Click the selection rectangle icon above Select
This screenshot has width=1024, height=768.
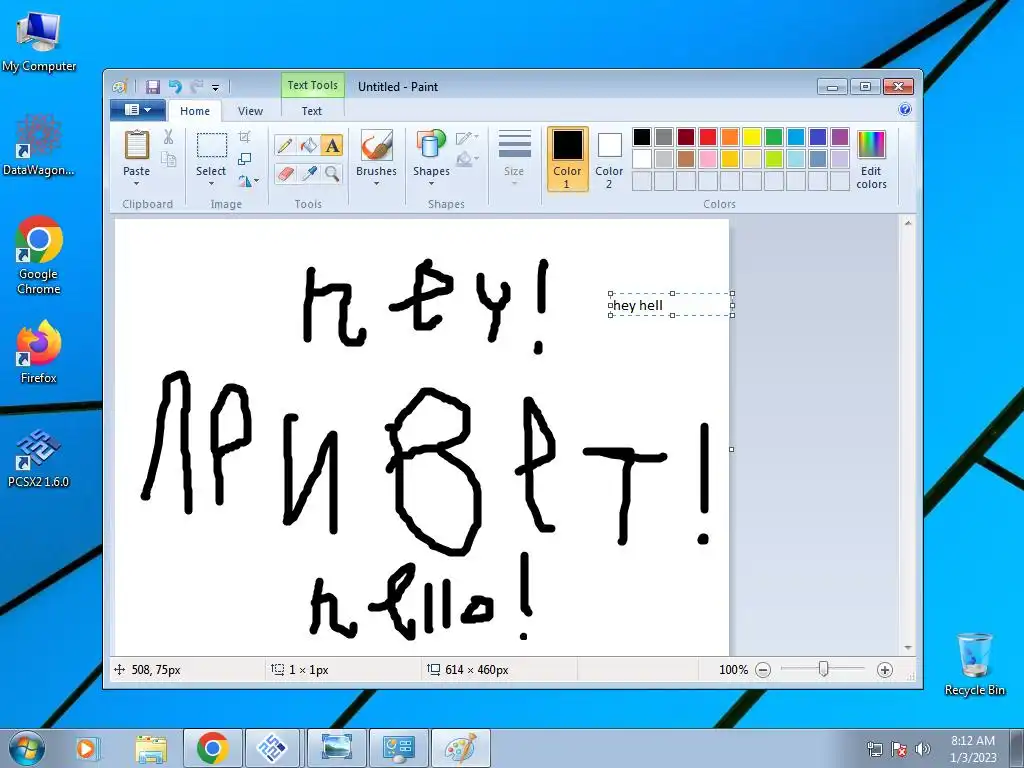212,145
